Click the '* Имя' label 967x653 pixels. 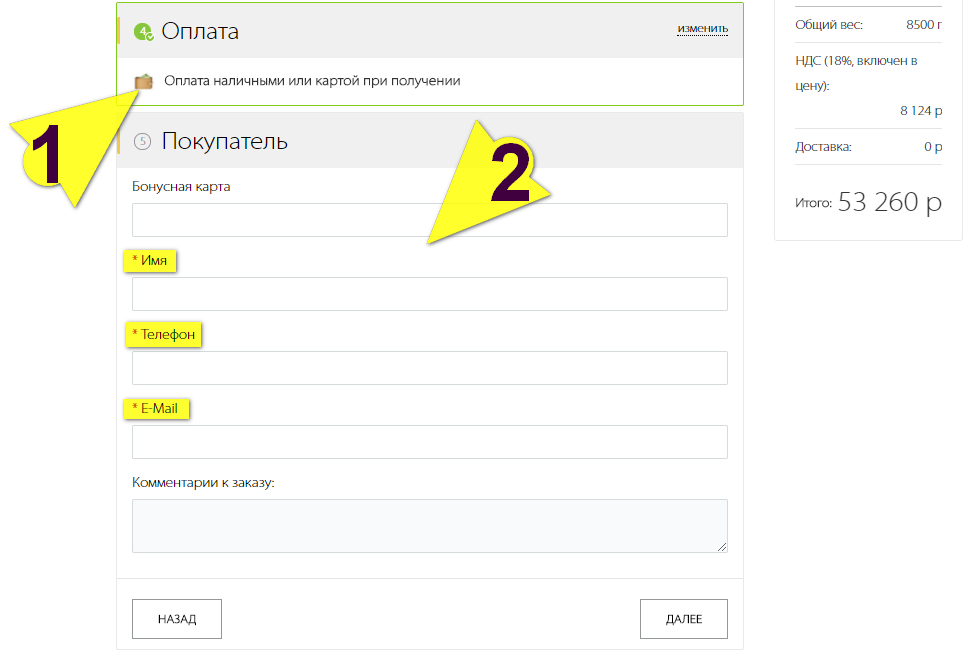coord(150,261)
